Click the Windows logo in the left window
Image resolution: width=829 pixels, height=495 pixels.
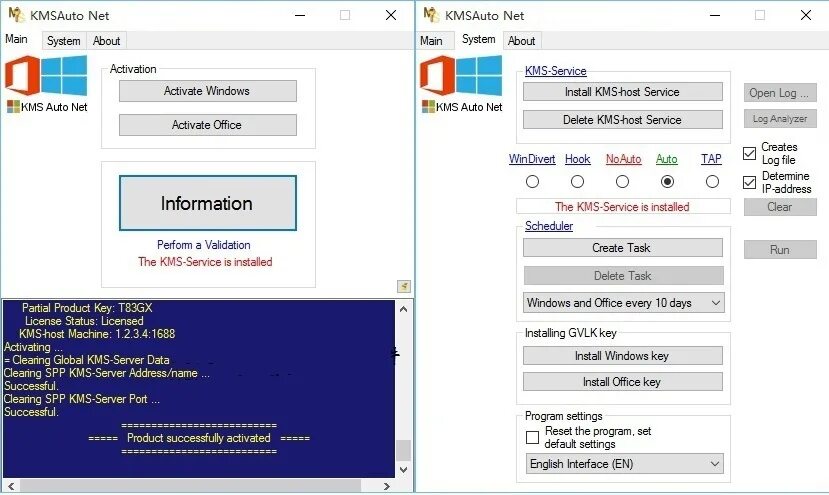pos(64,76)
